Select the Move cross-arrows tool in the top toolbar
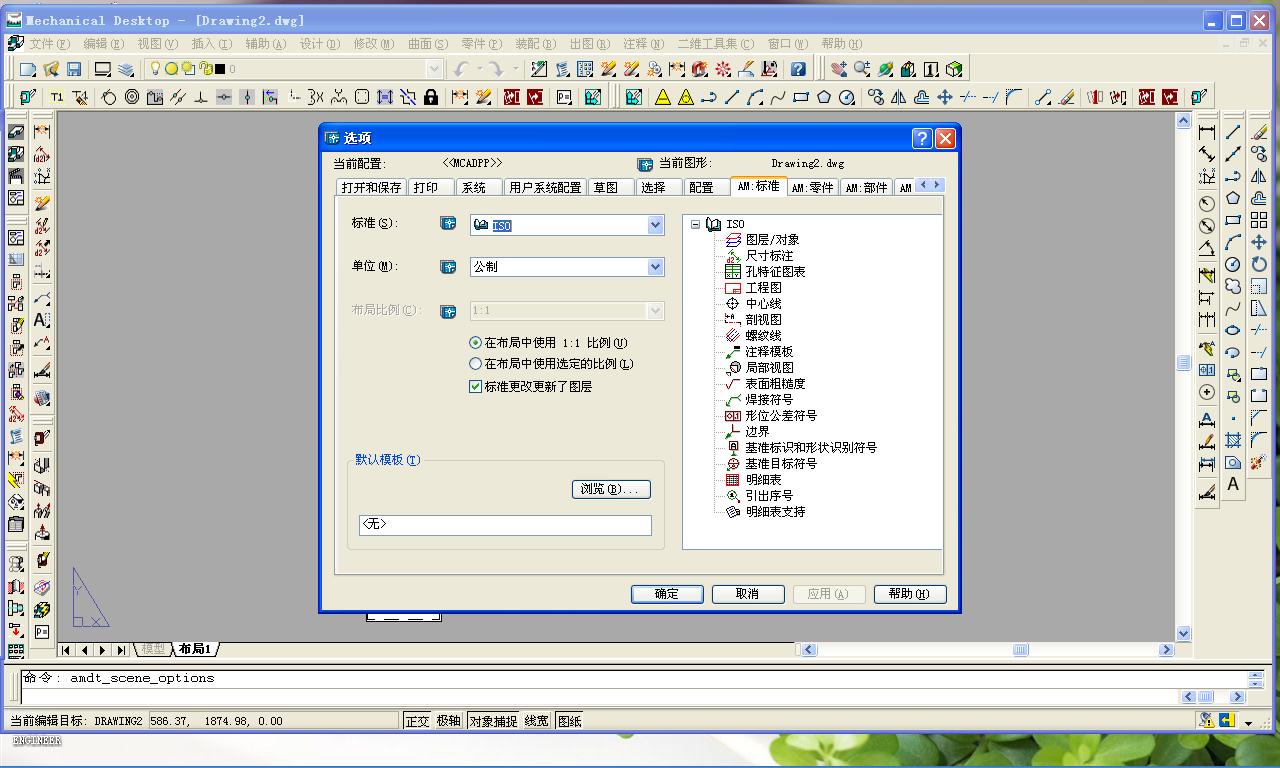 click(944, 97)
